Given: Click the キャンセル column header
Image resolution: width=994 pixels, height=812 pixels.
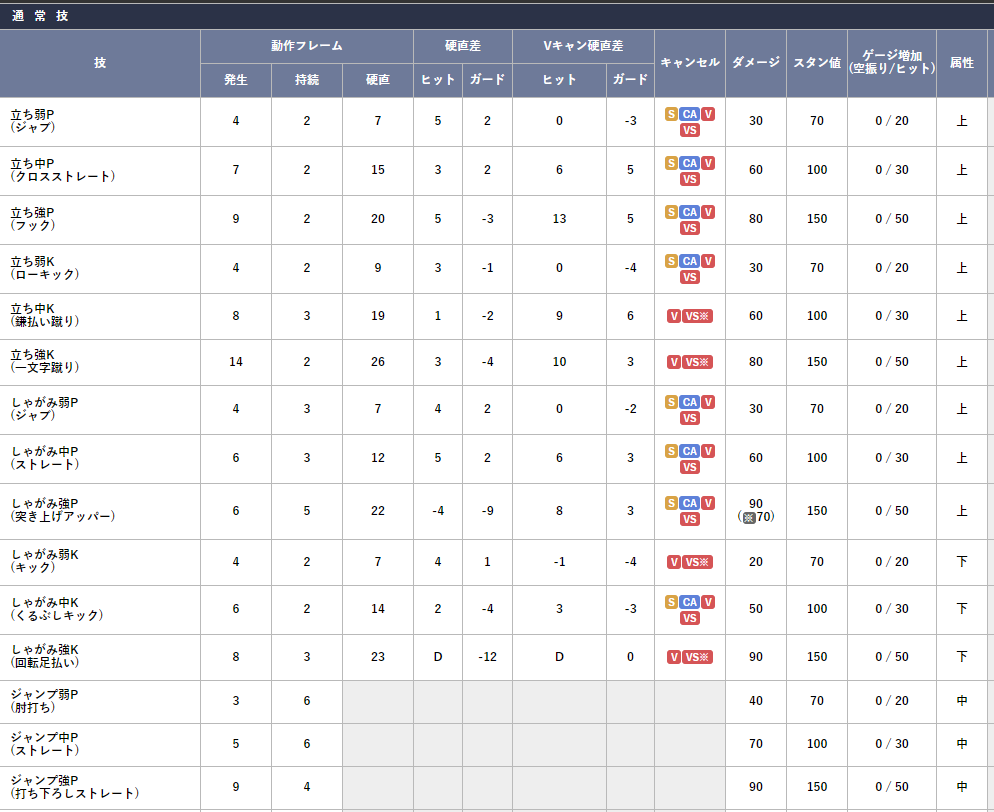Looking at the screenshot, I should 690,62.
